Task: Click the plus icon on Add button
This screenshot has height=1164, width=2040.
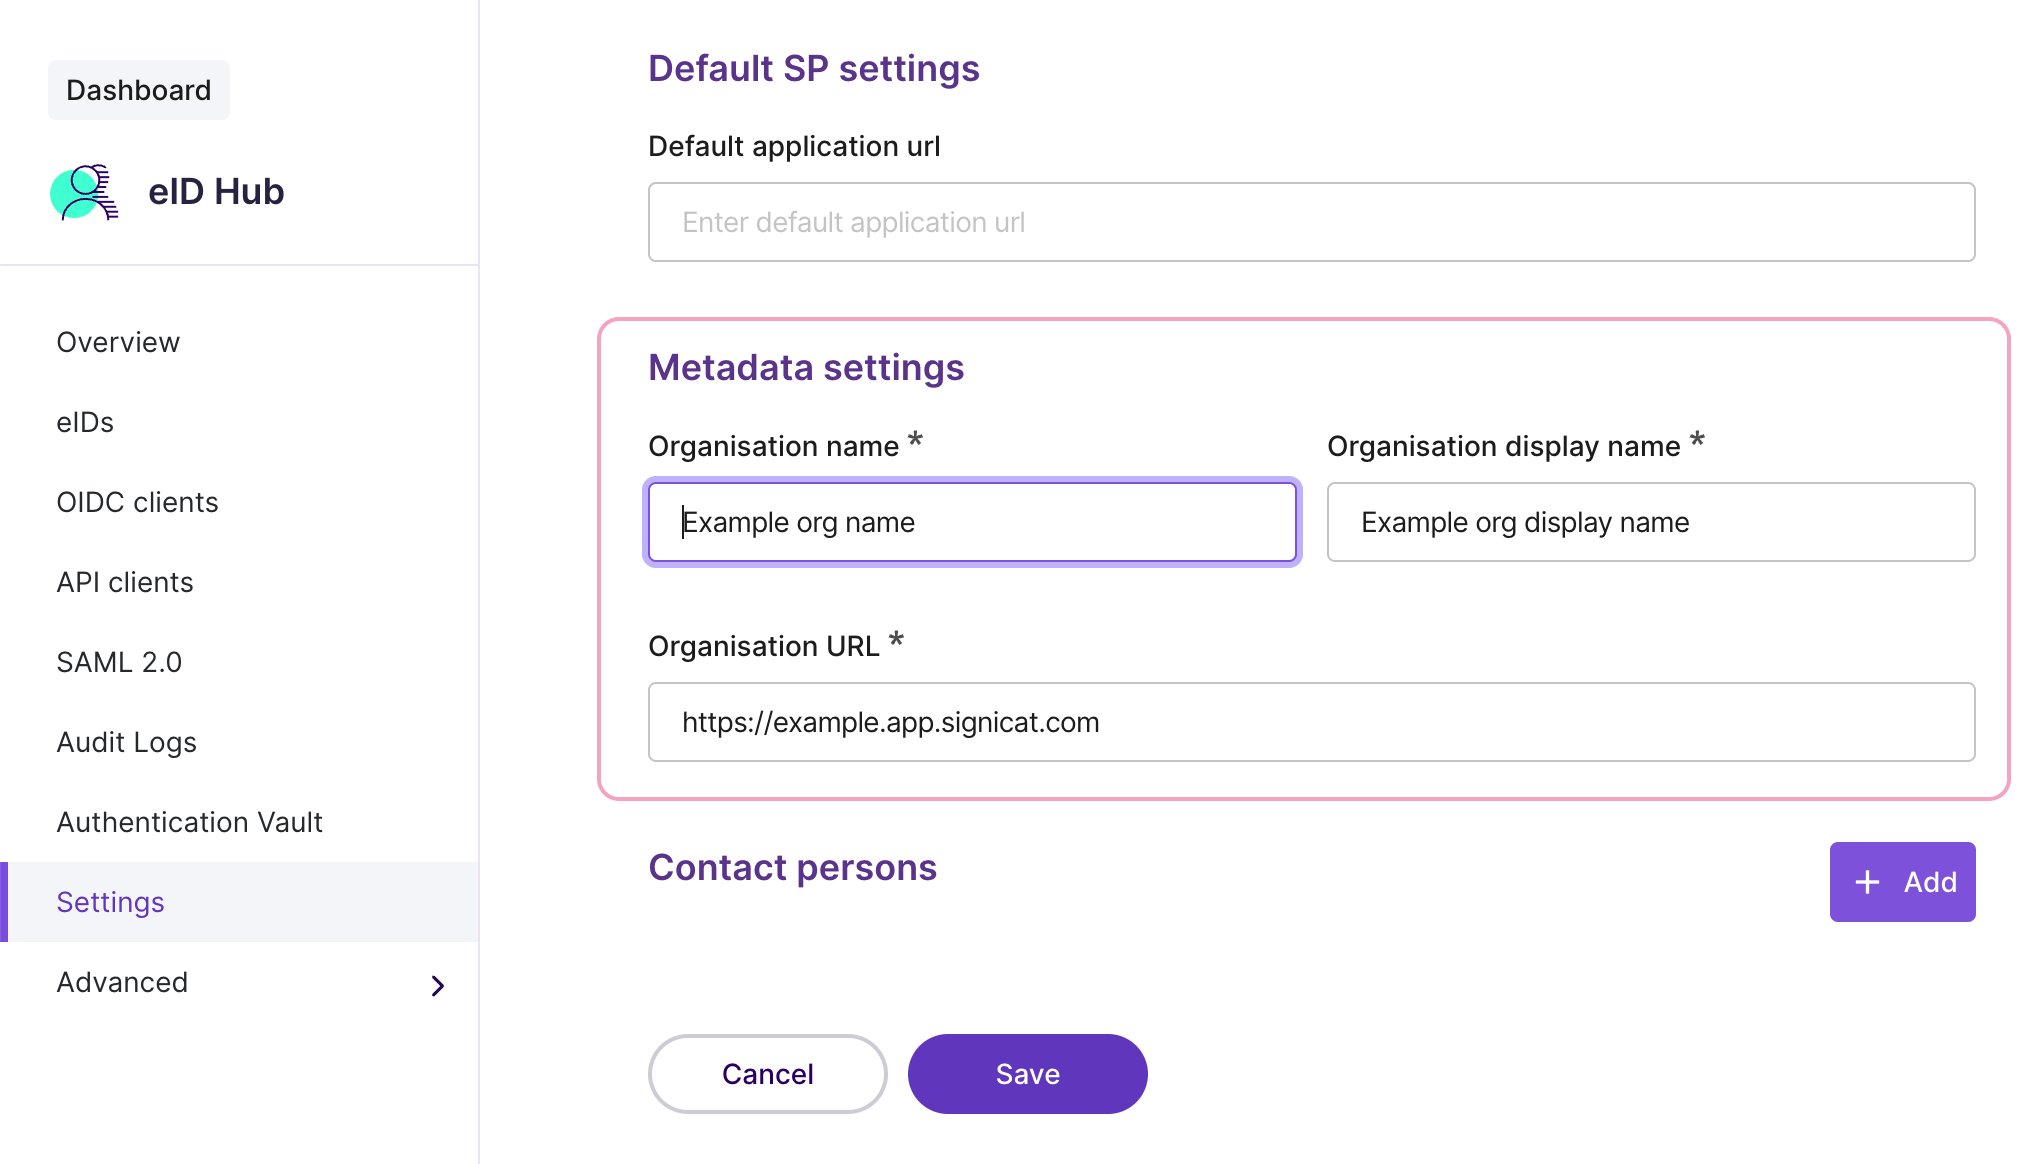Action: pos(1866,882)
